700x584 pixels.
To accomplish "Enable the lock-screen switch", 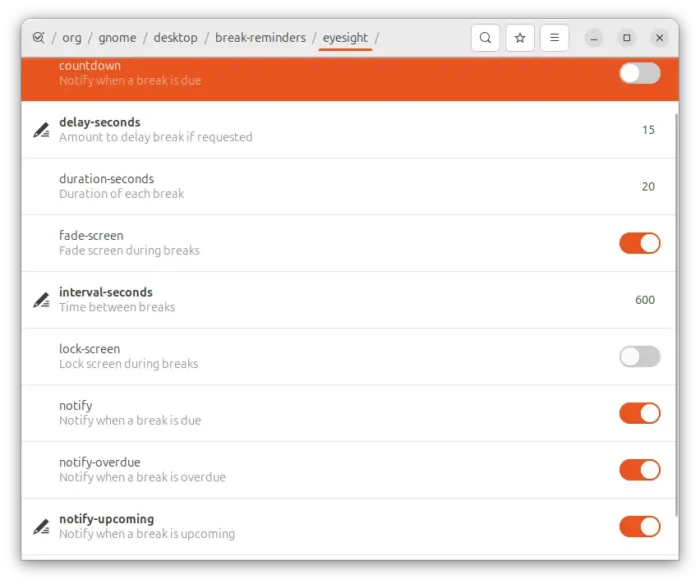I will 639,357.
